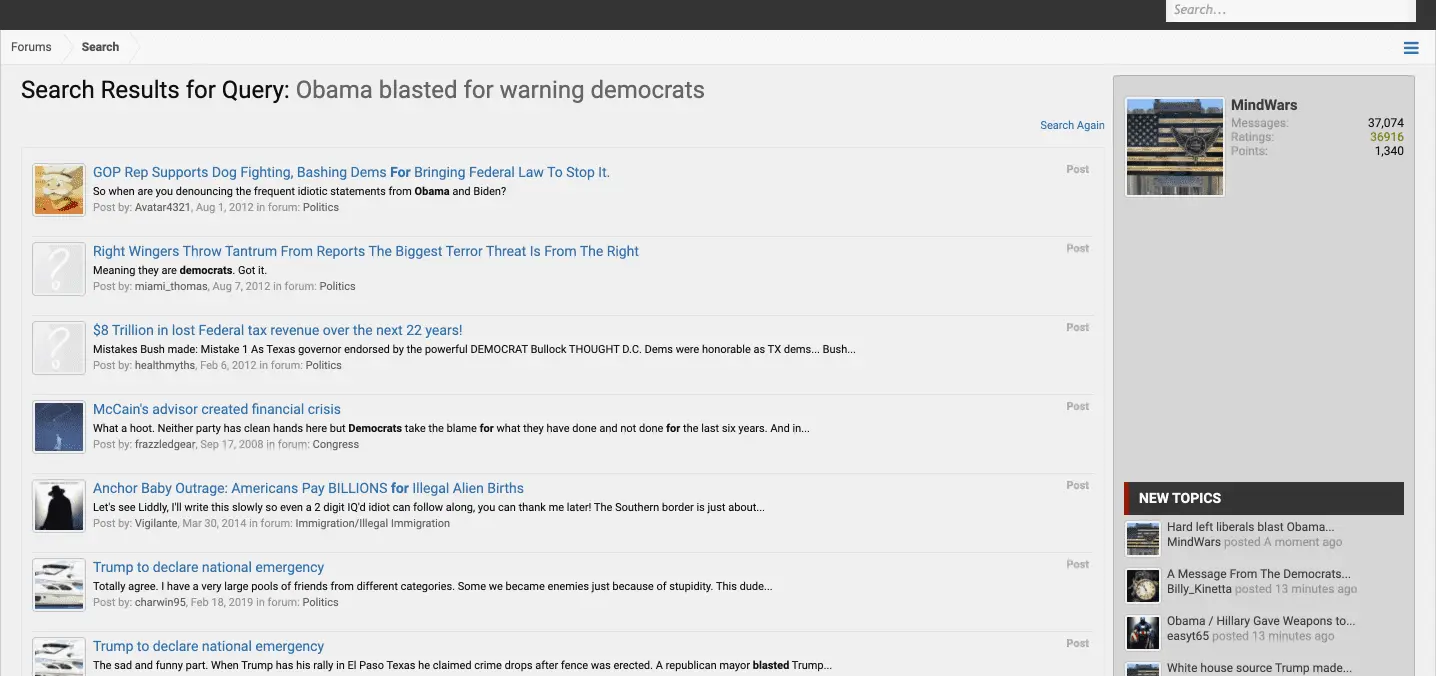The image size is (1436, 676).
Task: Click easyt65's avatar in New Topics
Action: click(1143, 633)
